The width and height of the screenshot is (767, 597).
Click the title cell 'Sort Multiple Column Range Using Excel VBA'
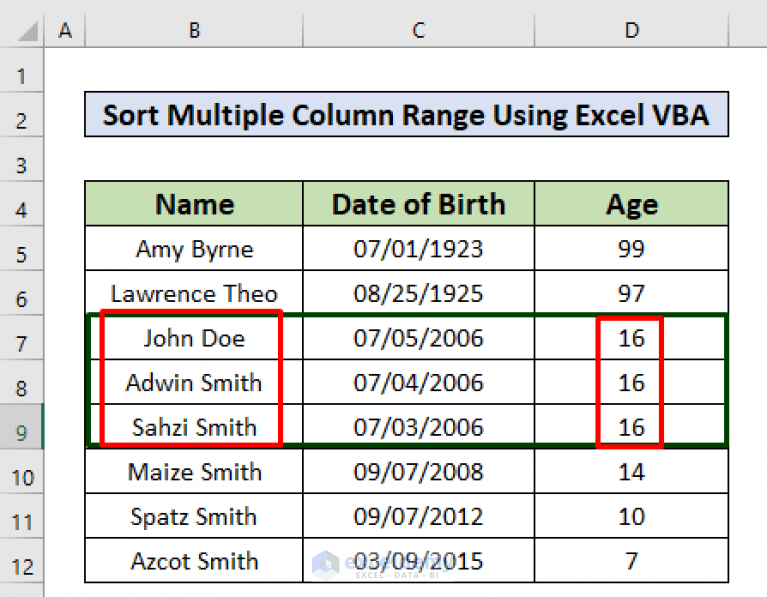coord(406,115)
